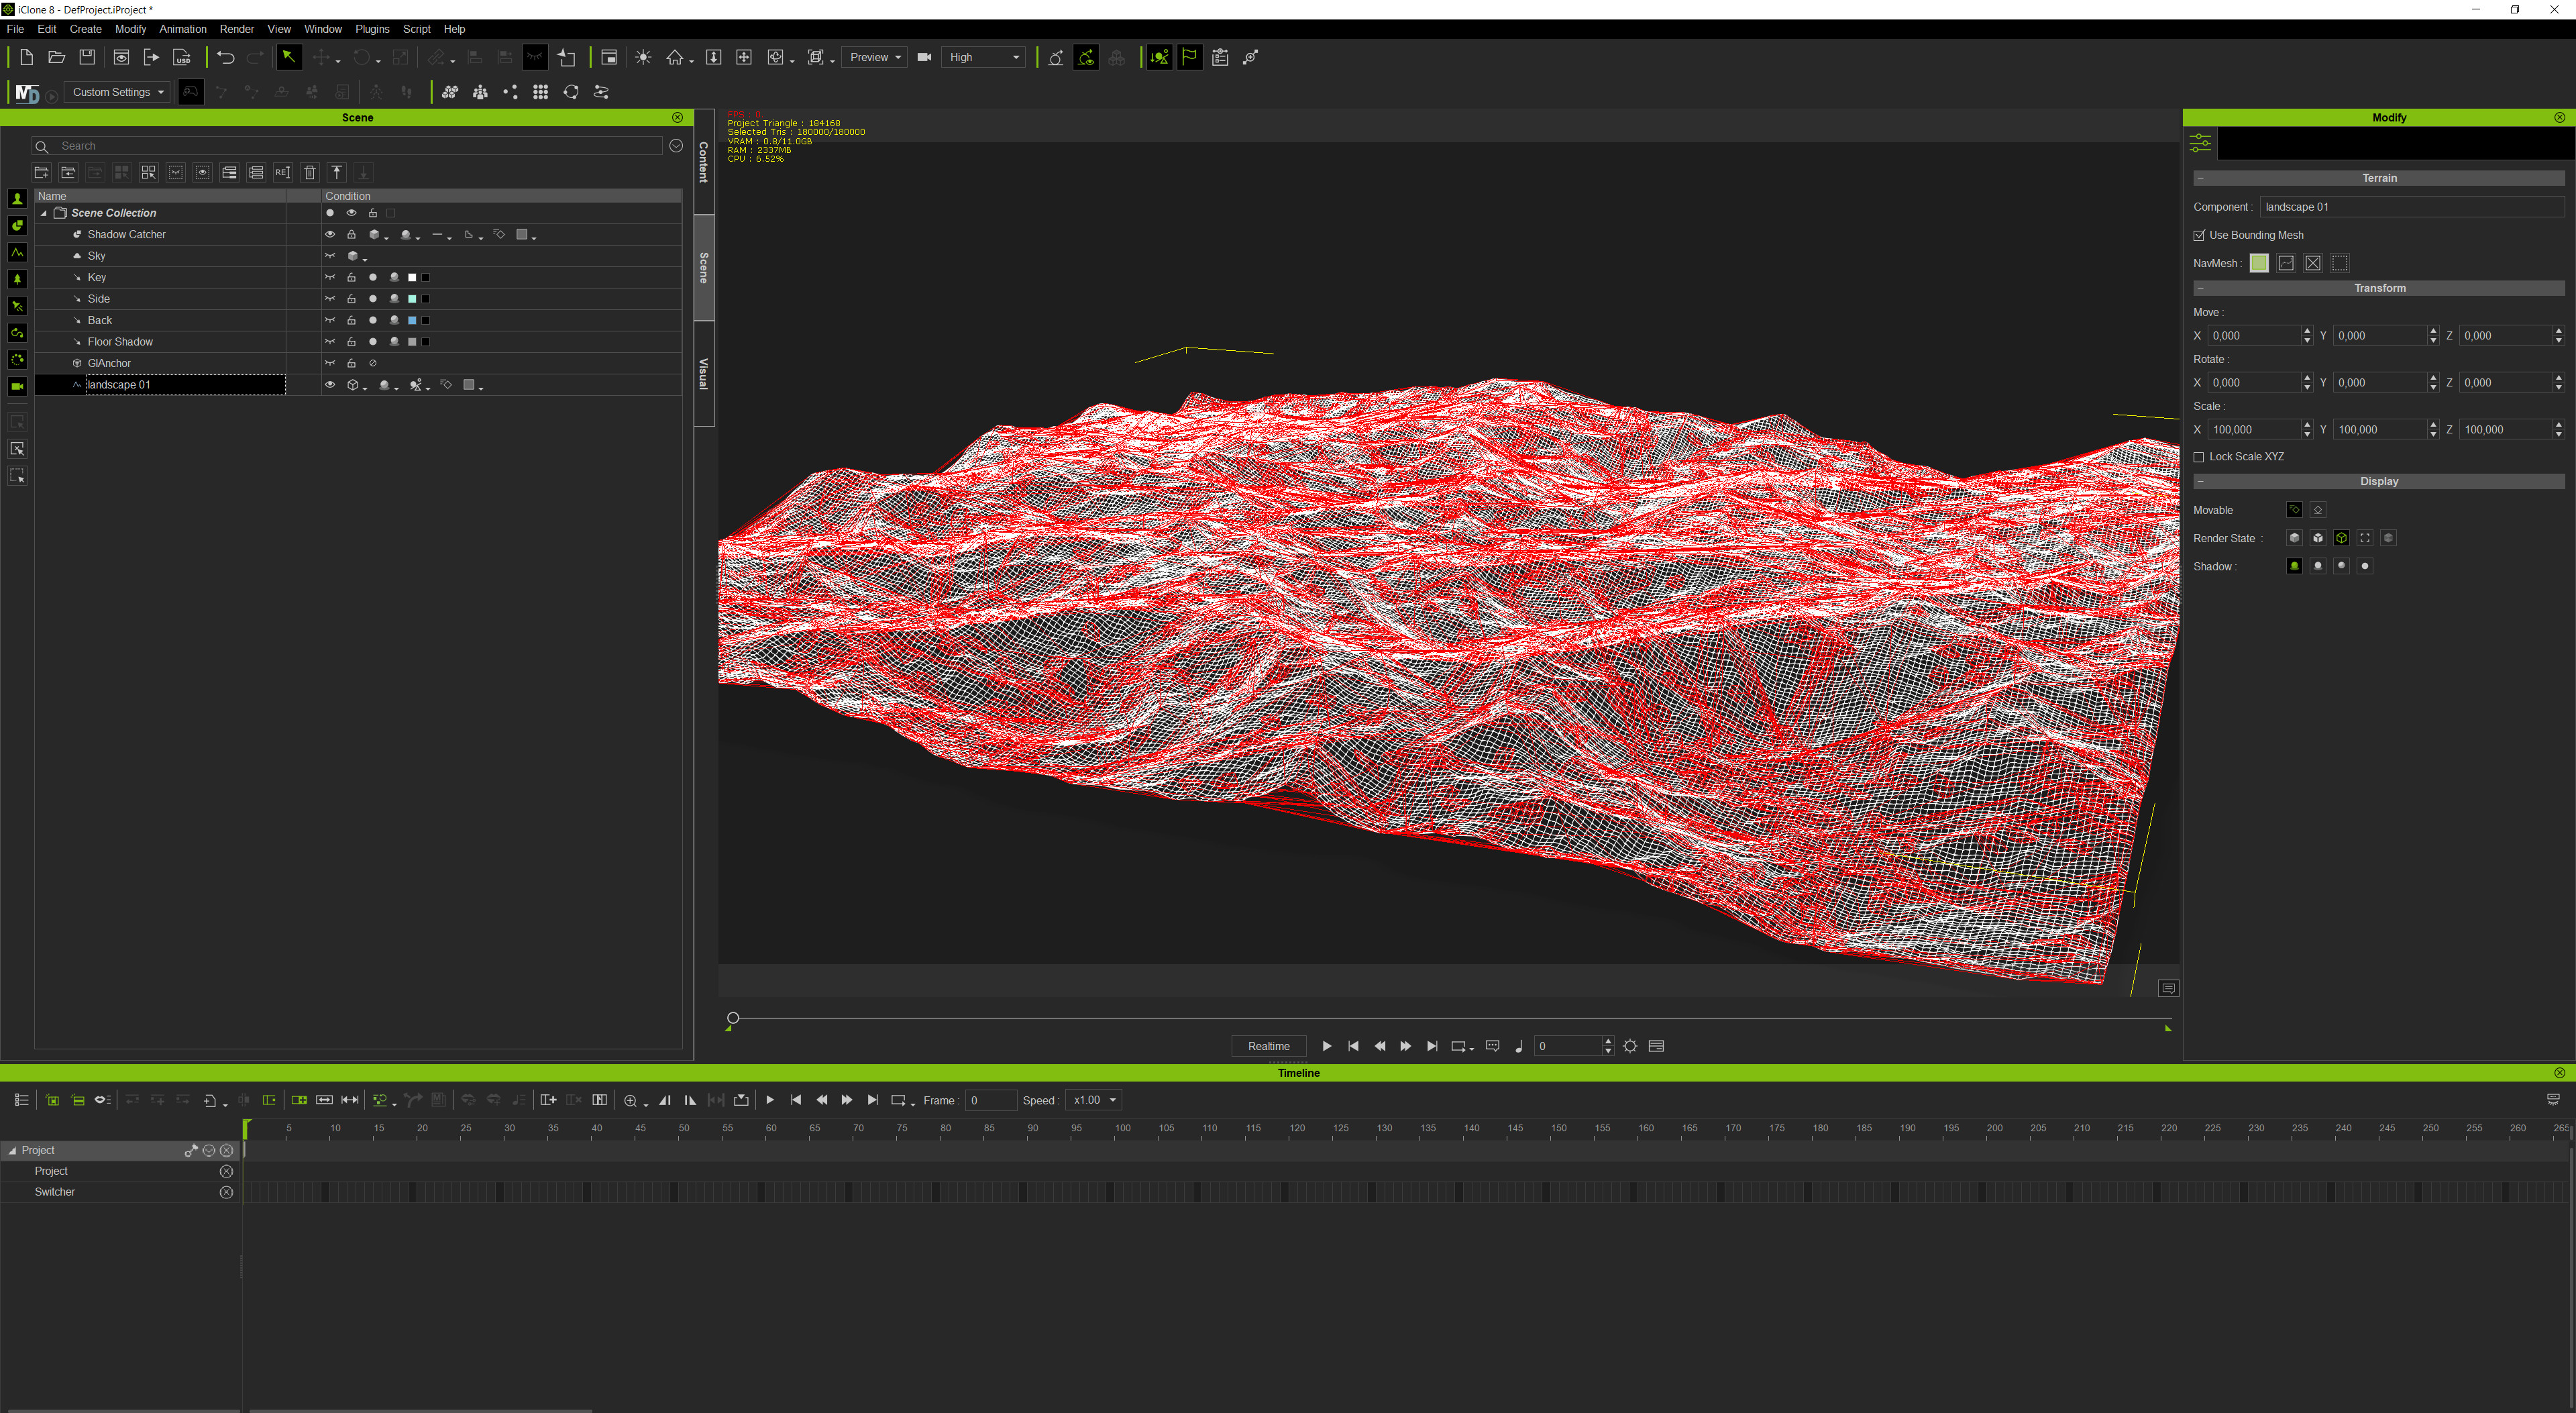Click the Component name field landscape 01

pyautogui.click(x=2412, y=207)
